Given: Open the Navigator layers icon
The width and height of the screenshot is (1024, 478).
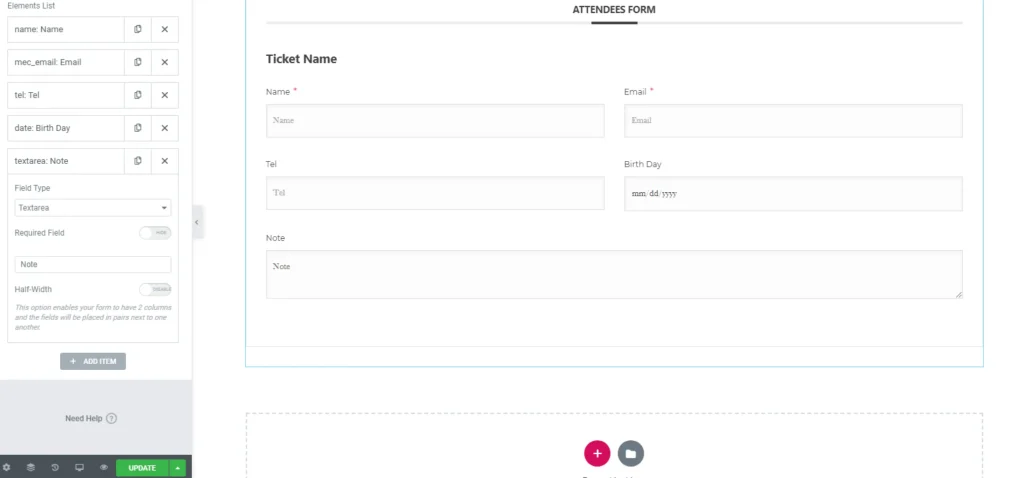Looking at the screenshot, I should pyautogui.click(x=31, y=468).
